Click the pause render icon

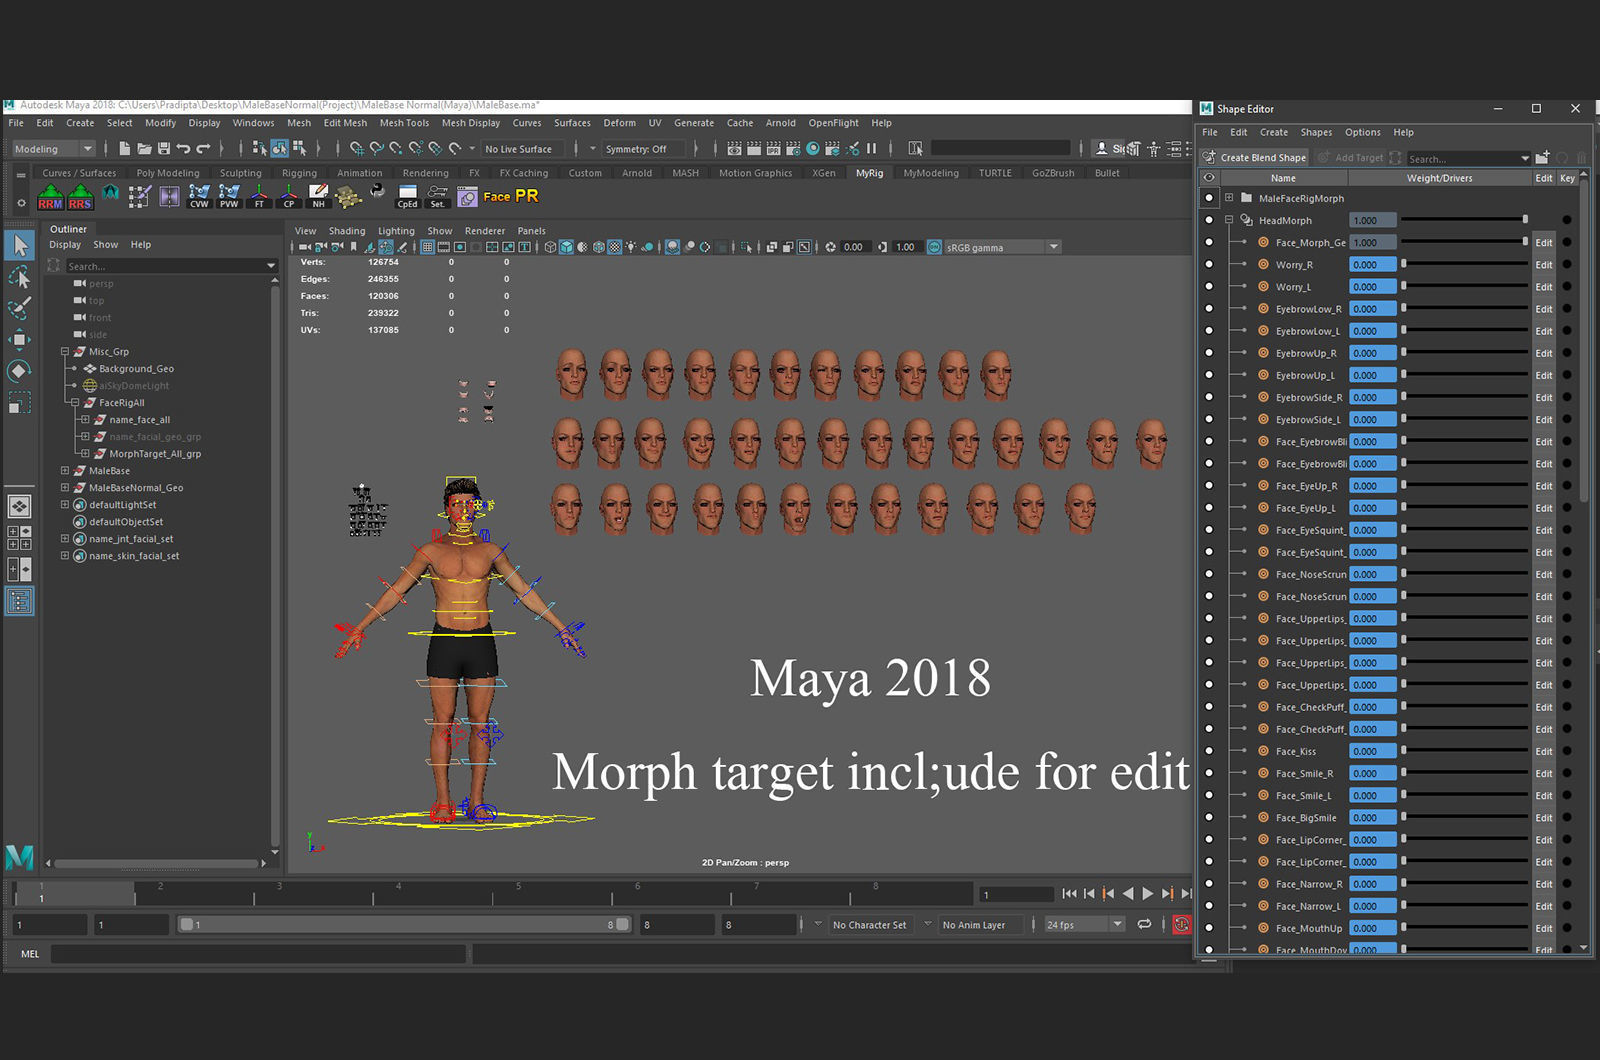(x=871, y=148)
